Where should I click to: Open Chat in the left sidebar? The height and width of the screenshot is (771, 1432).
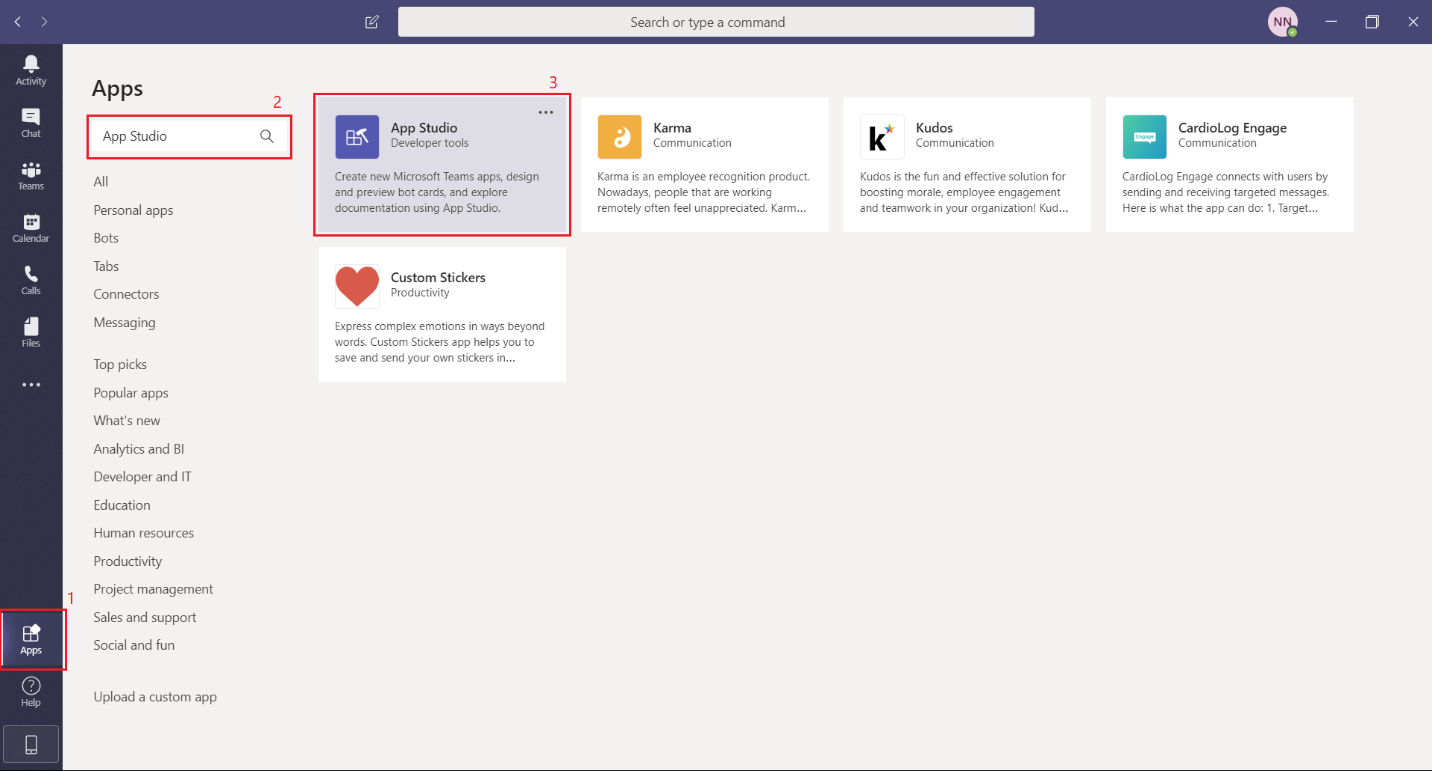31,122
